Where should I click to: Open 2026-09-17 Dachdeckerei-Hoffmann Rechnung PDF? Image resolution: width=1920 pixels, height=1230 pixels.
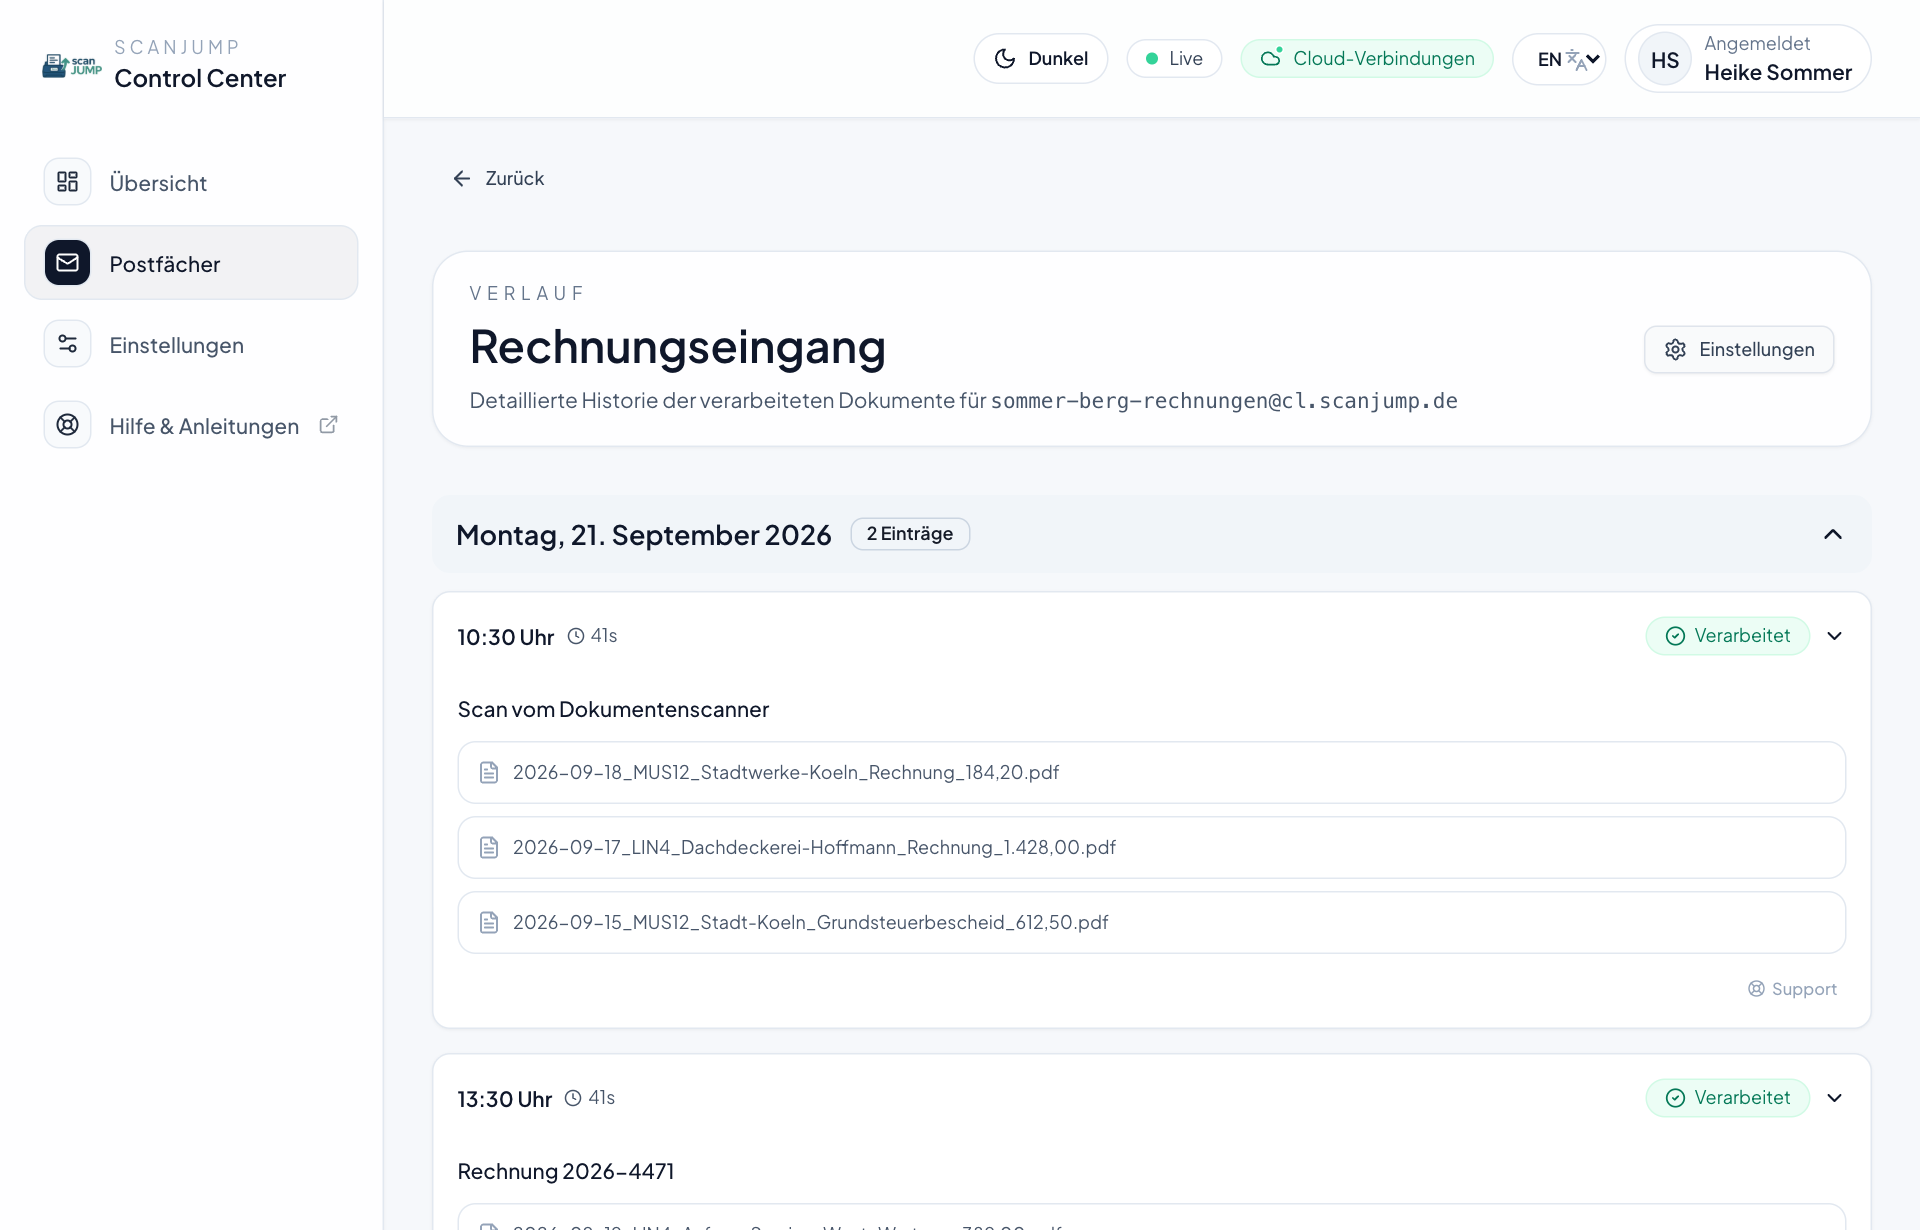pyautogui.click(x=1151, y=847)
